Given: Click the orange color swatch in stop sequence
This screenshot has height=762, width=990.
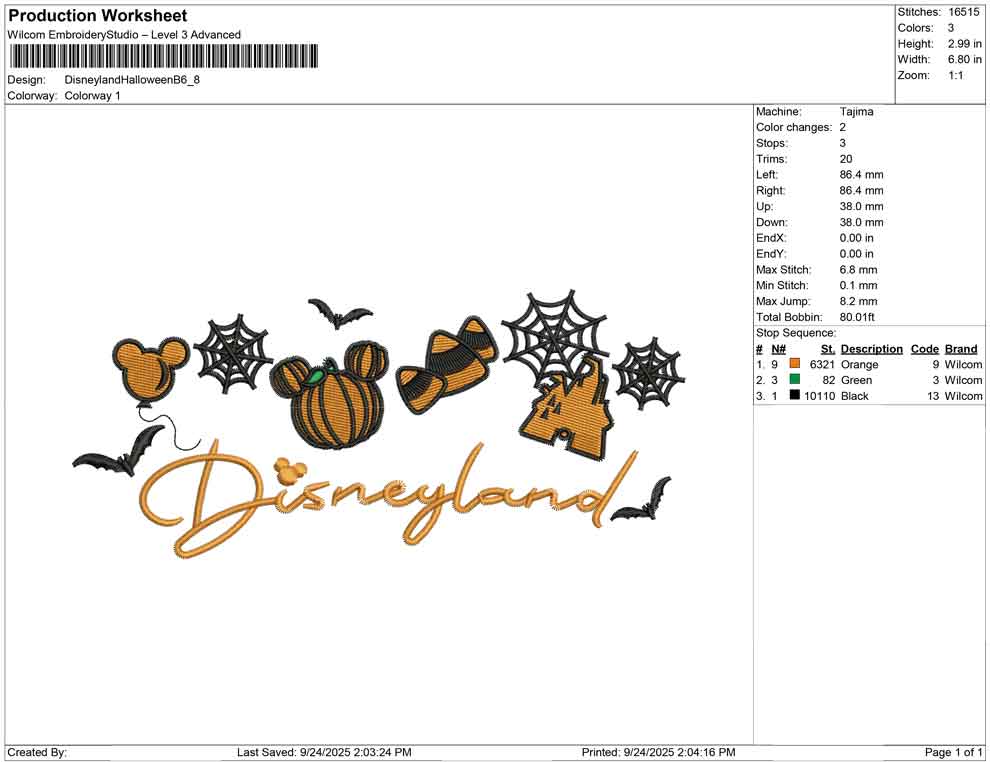Looking at the screenshot, I should (794, 364).
